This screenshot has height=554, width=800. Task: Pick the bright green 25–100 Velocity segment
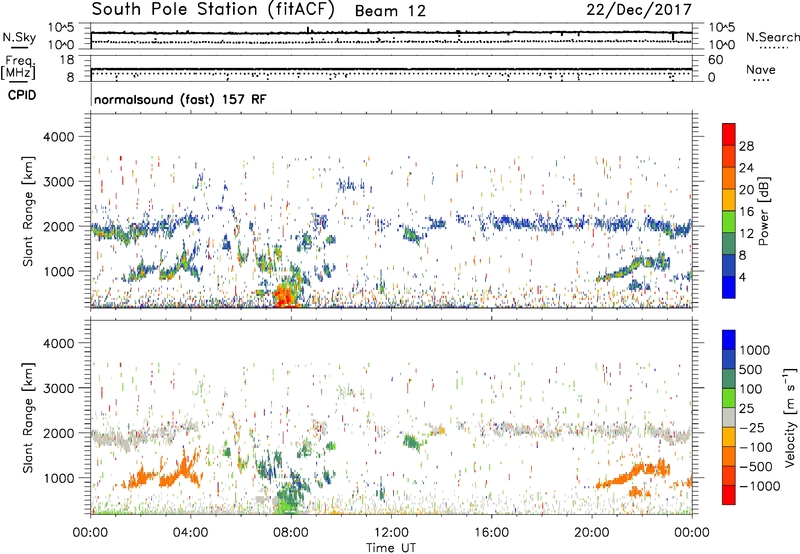pos(729,397)
